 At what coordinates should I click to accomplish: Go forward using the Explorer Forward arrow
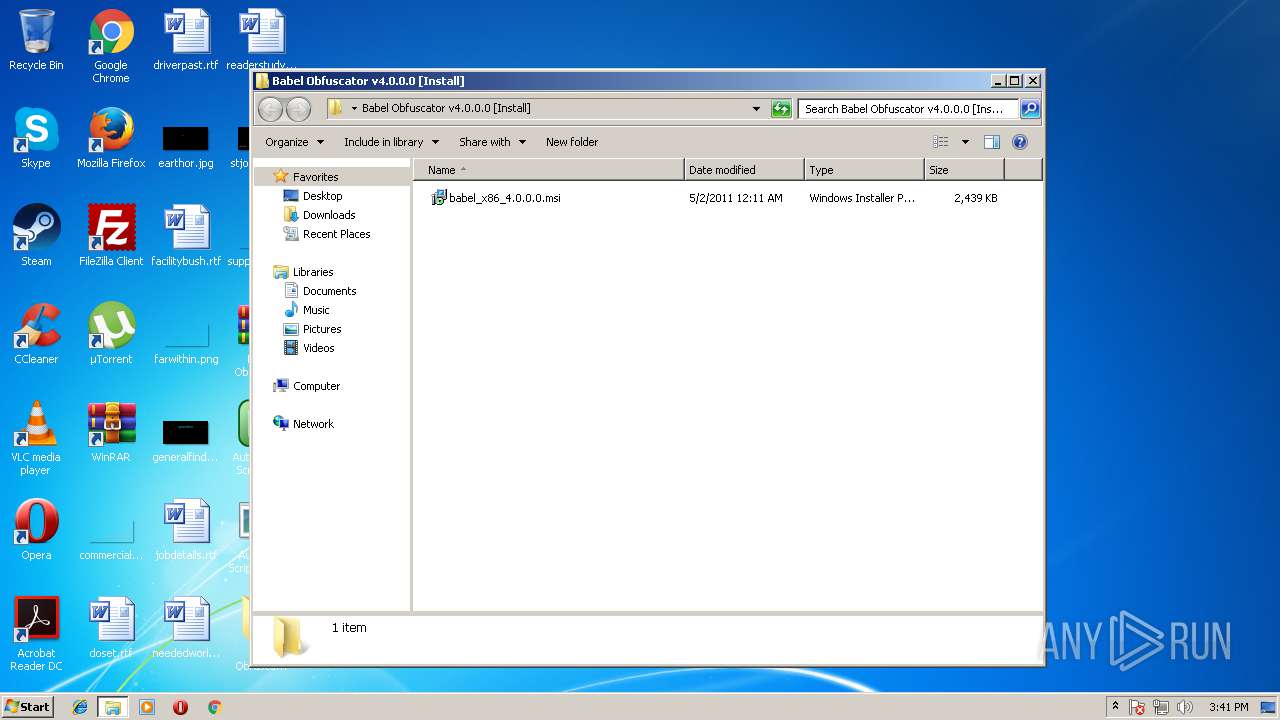pos(298,109)
